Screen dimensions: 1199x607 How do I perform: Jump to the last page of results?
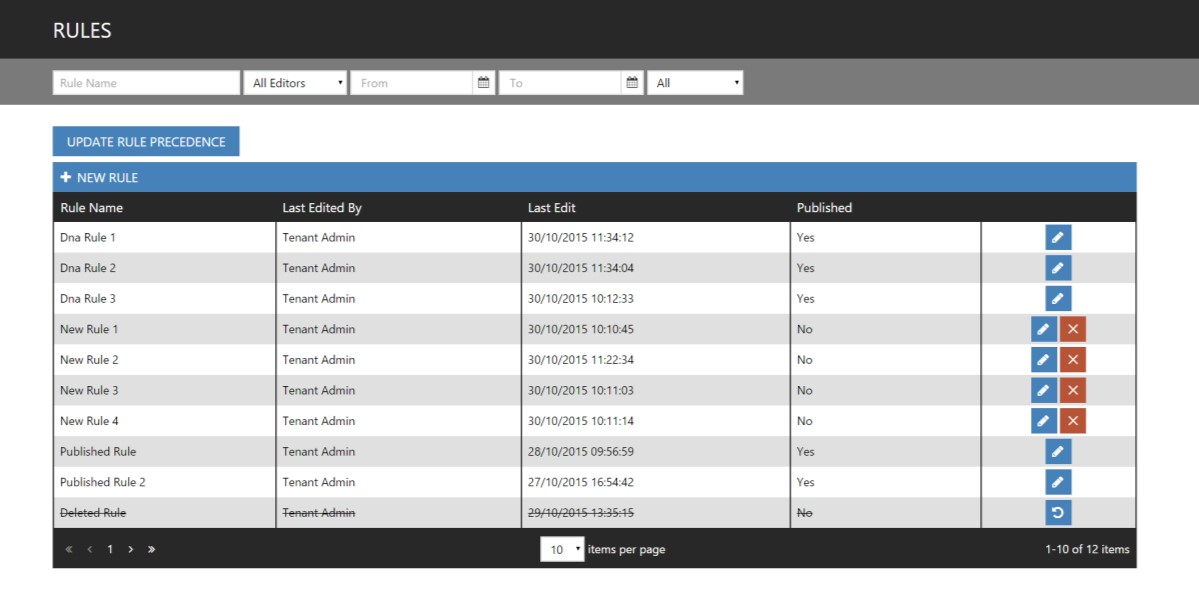pos(152,549)
